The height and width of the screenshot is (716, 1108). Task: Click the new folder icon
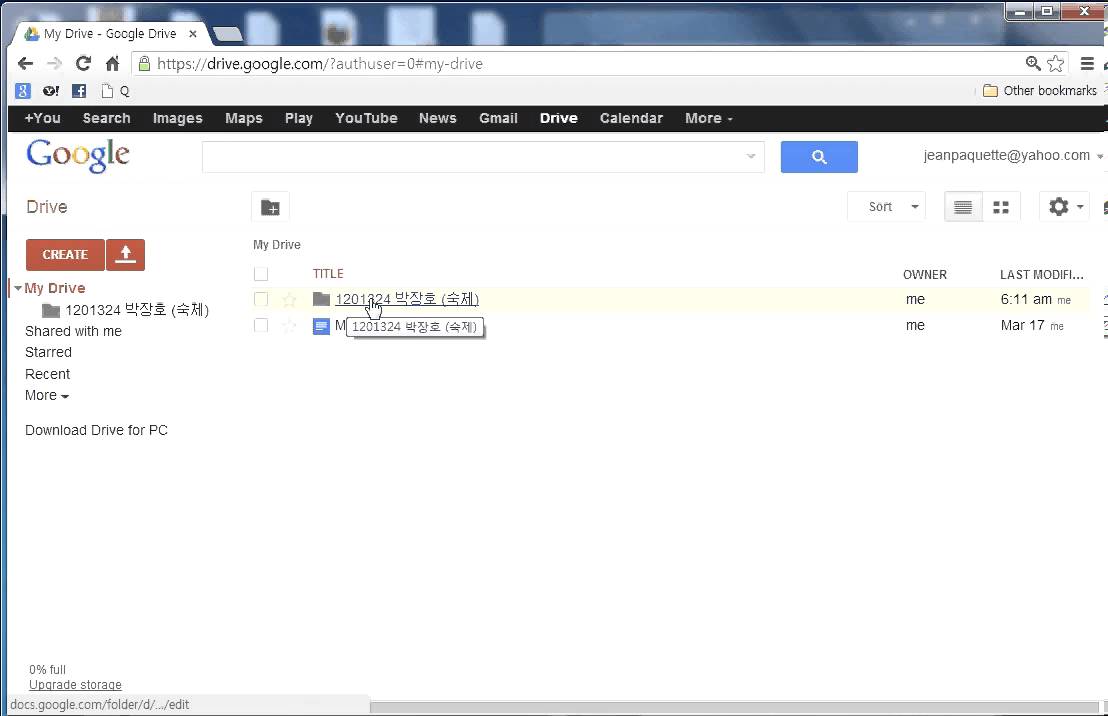point(270,207)
